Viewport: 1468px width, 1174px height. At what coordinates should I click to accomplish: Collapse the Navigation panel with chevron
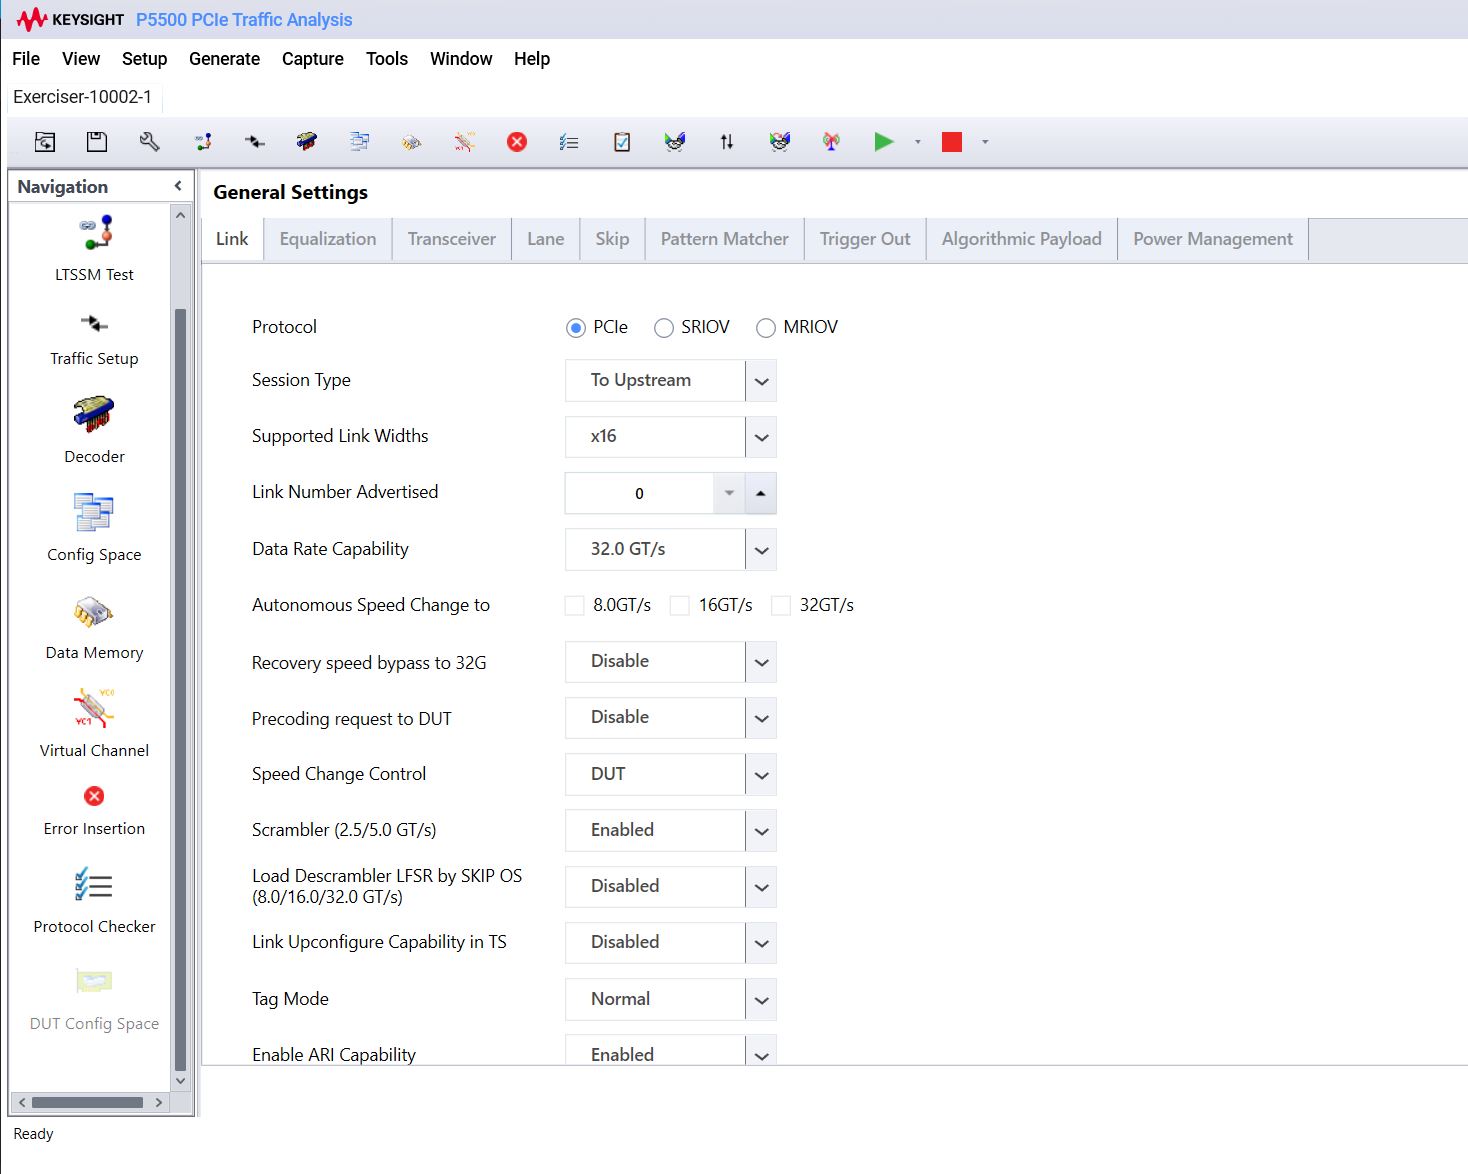(x=178, y=186)
